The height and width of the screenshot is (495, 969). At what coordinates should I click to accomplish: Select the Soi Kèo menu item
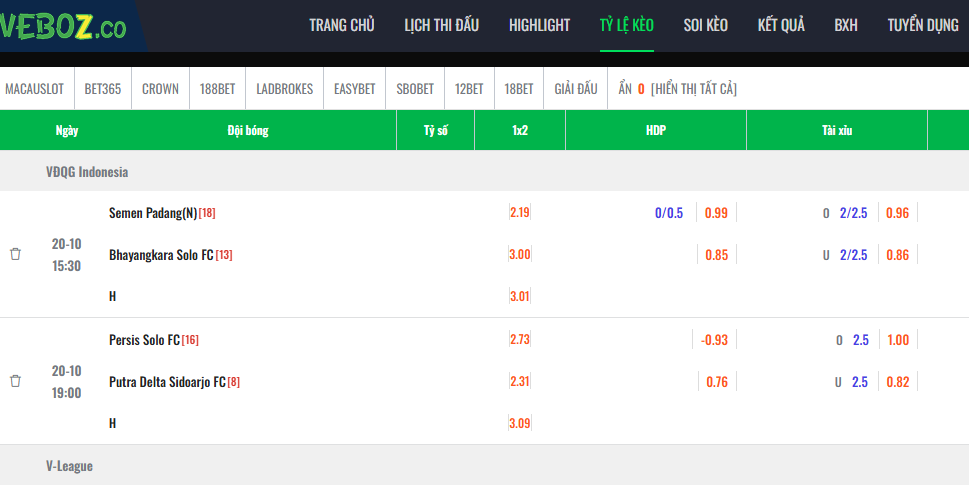(x=705, y=26)
